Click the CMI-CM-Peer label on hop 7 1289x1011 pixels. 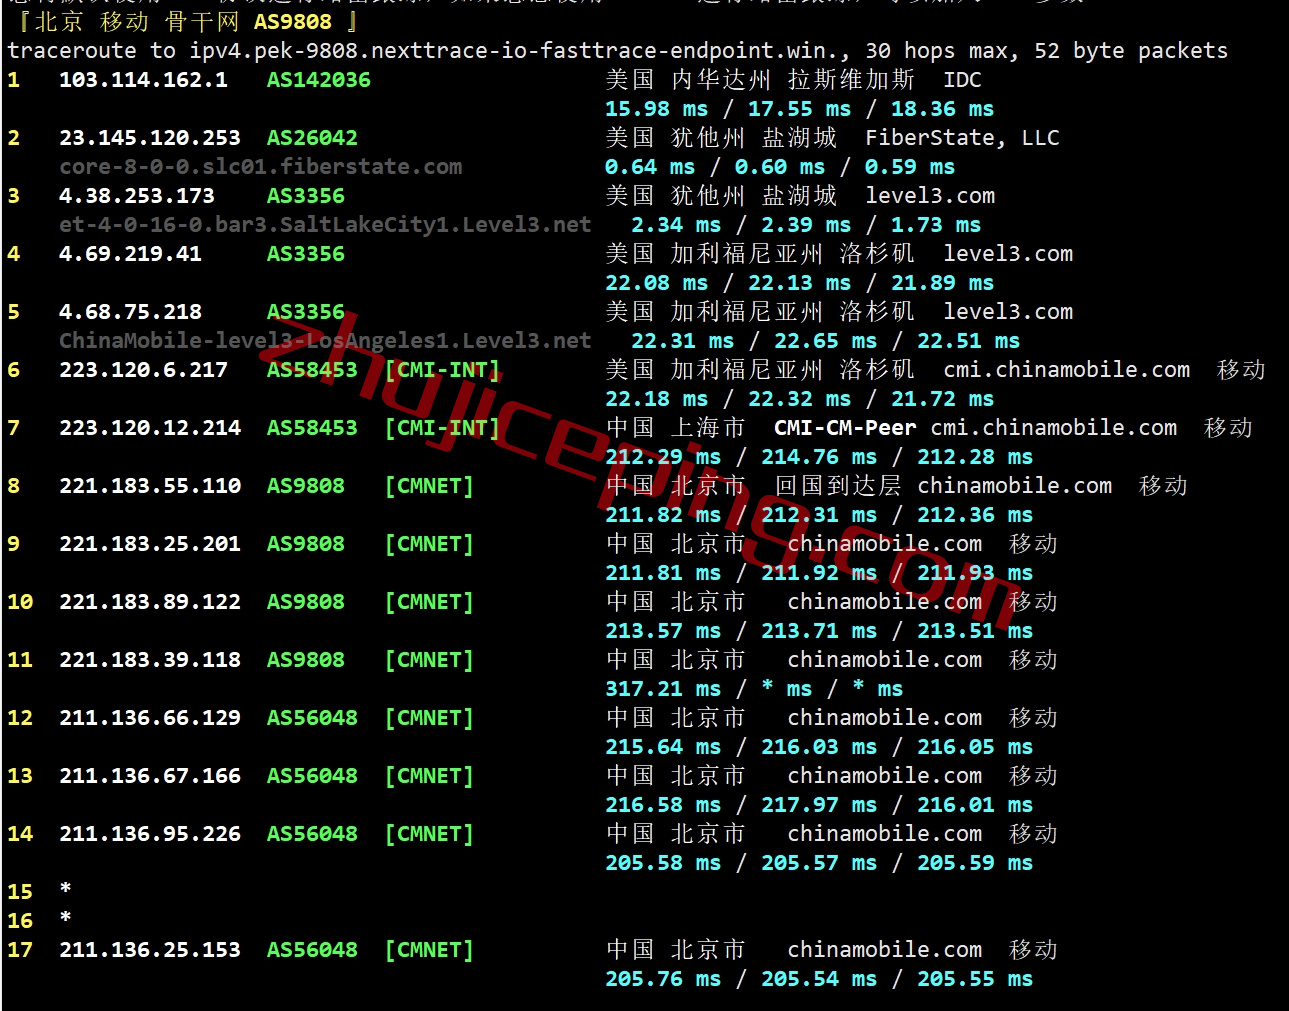click(x=845, y=428)
